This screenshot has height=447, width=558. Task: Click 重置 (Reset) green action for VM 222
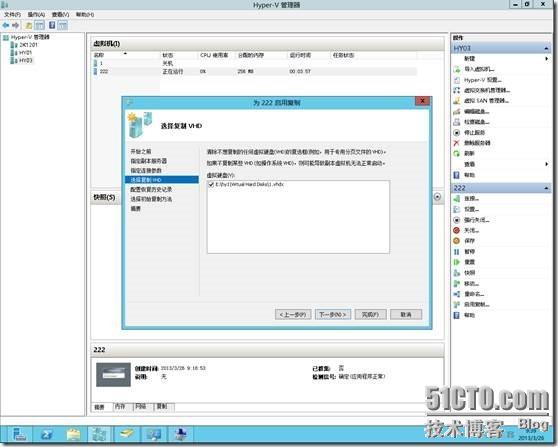click(x=469, y=262)
